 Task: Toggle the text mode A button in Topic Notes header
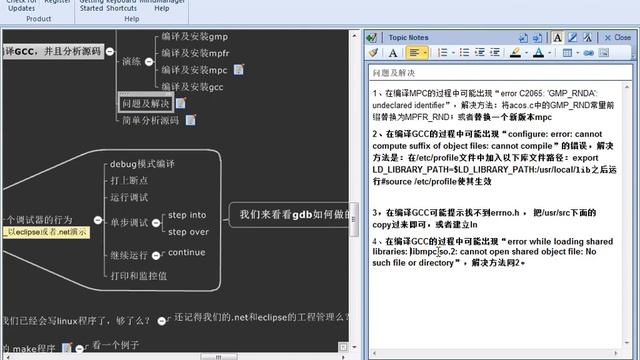[x=557, y=38]
